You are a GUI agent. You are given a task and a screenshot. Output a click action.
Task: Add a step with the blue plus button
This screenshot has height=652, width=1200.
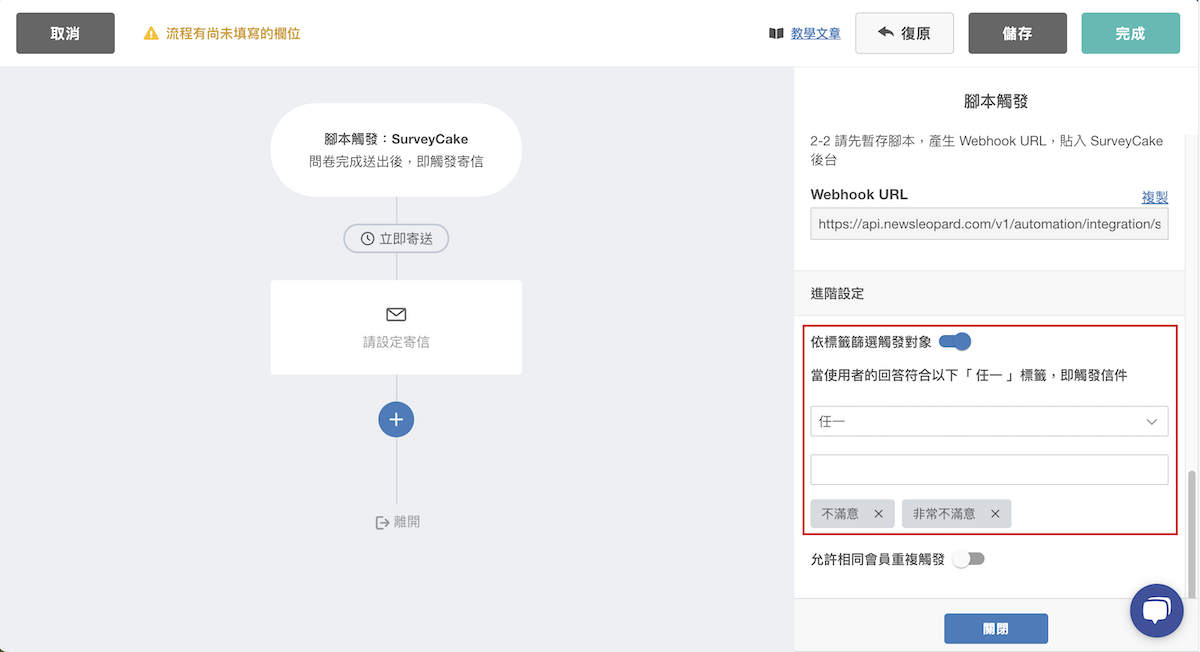click(x=396, y=419)
